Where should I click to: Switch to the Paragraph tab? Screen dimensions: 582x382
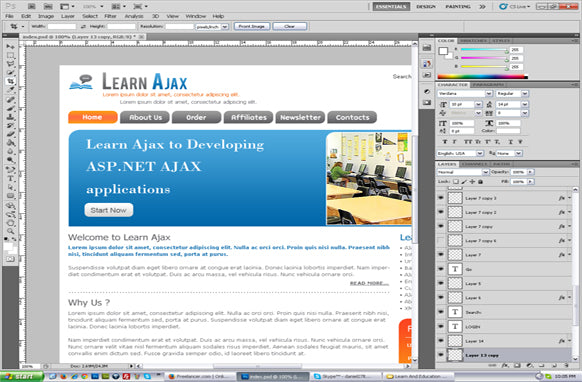pyautogui.click(x=489, y=85)
